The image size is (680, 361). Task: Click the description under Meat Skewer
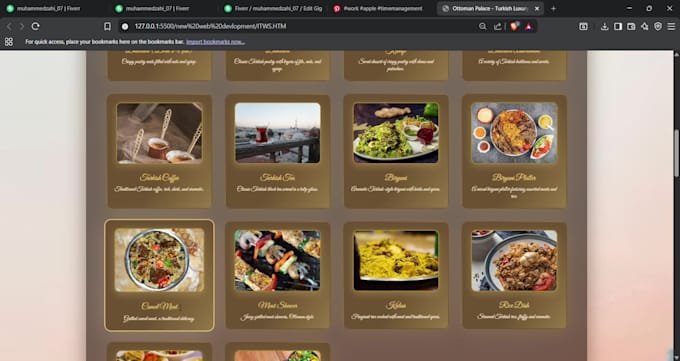tap(278, 317)
